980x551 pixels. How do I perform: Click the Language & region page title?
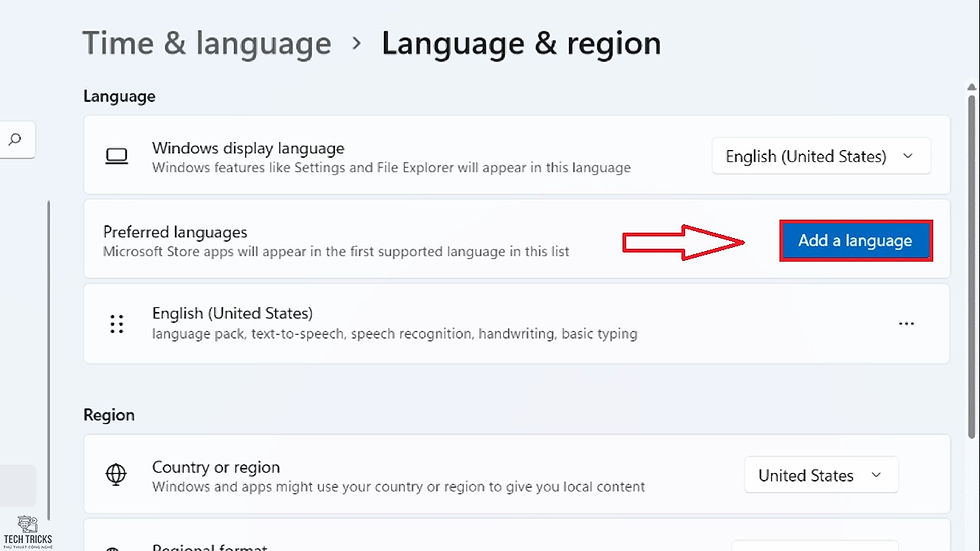521,44
